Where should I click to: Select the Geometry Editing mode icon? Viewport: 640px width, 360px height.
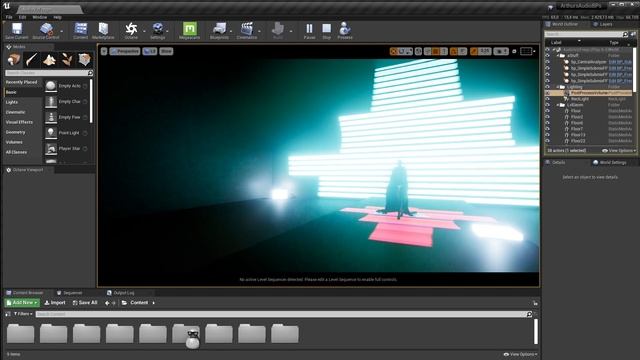point(84,60)
